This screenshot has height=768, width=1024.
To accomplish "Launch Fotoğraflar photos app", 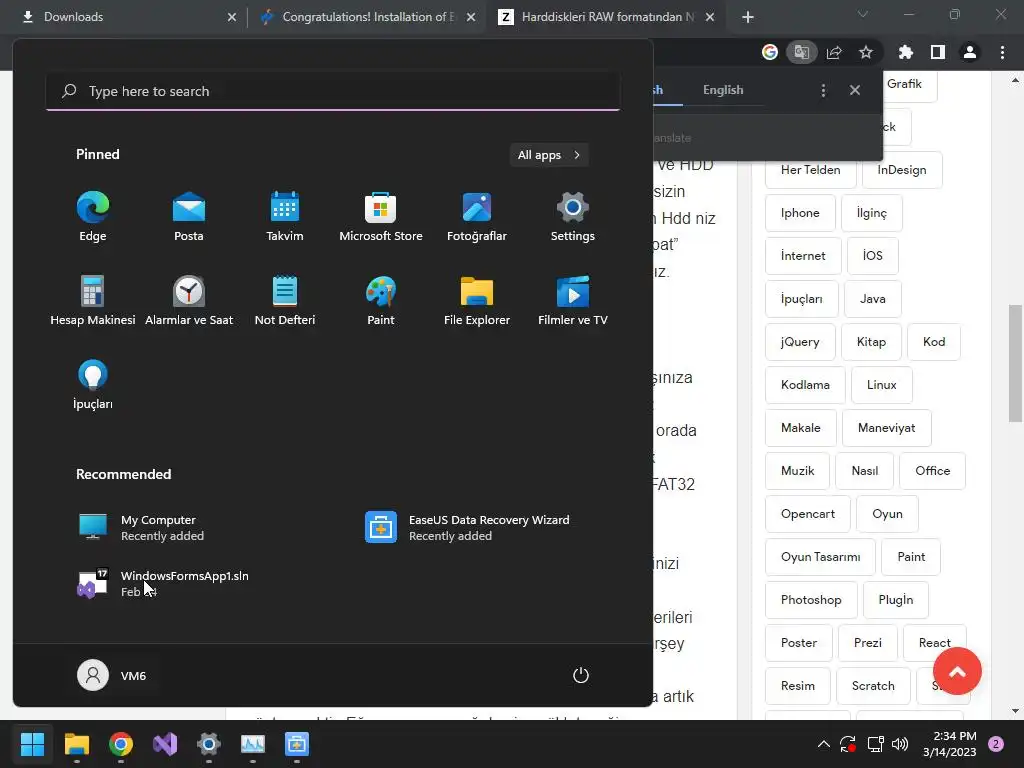I will [477, 217].
